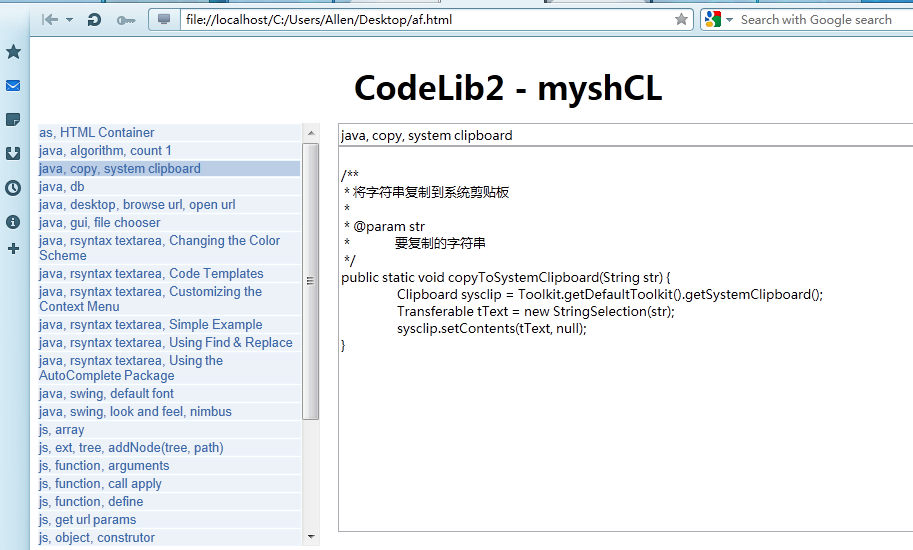Screen dimensions: 913x550
Task: Open 'java, swing, default font' snippet
Action: tap(169, 394)
